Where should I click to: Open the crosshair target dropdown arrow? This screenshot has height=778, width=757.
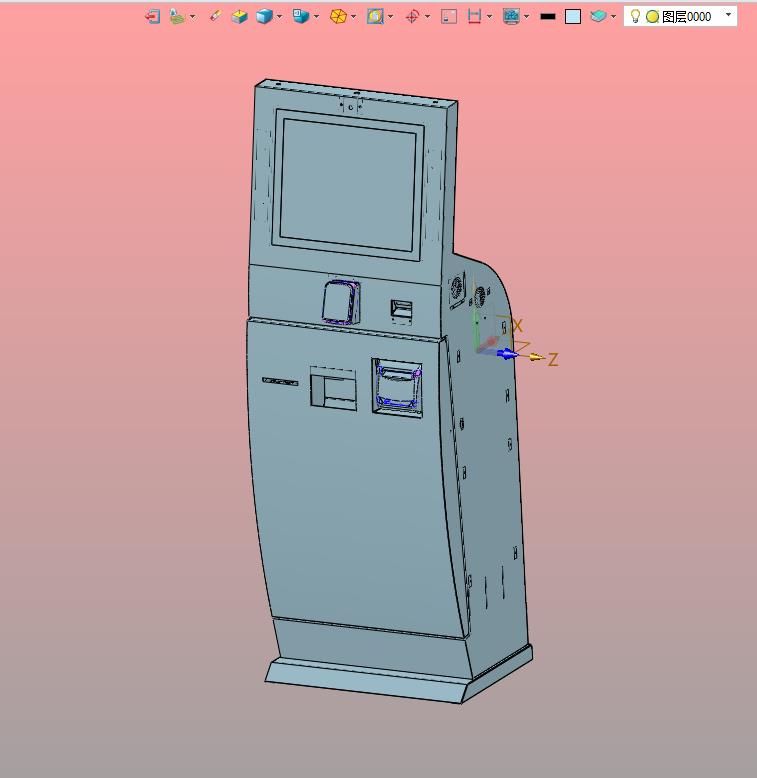tap(427, 17)
